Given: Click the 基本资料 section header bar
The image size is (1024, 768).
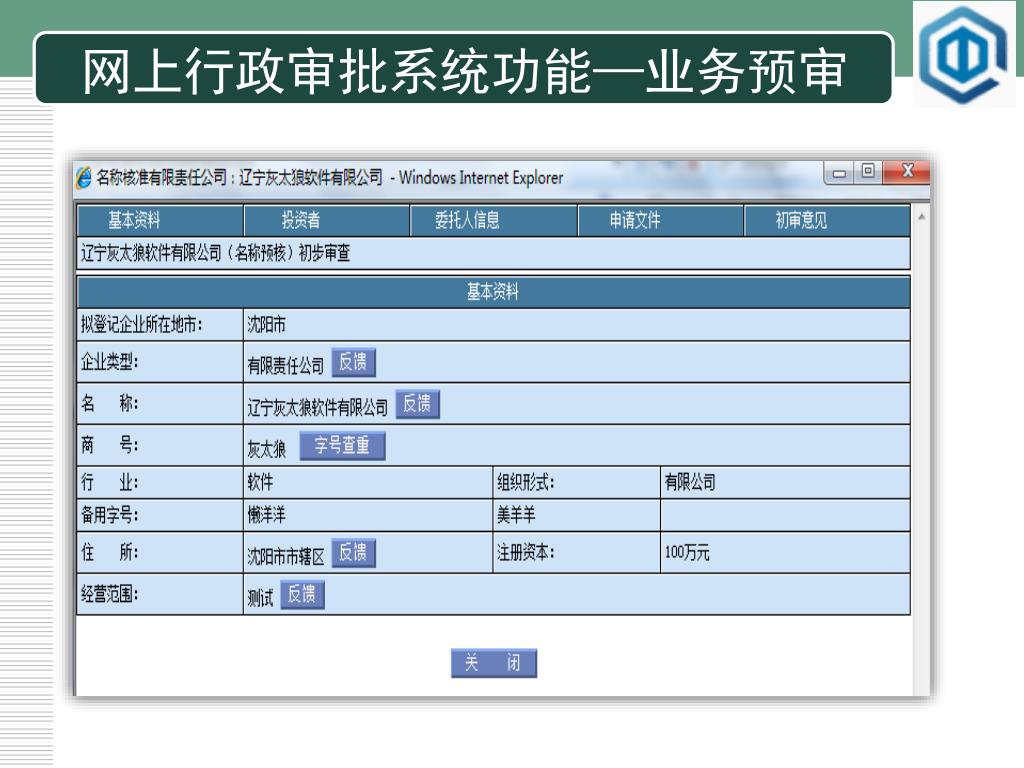Looking at the screenshot, I should tap(494, 292).
